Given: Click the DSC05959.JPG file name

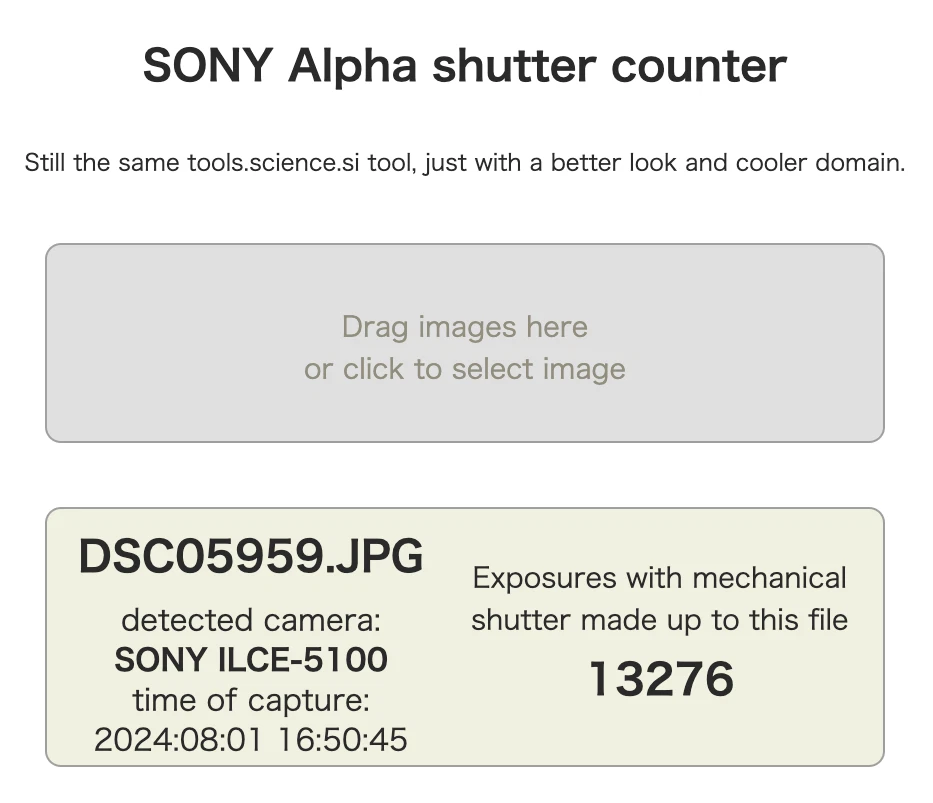Looking at the screenshot, I should (x=250, y=557).
